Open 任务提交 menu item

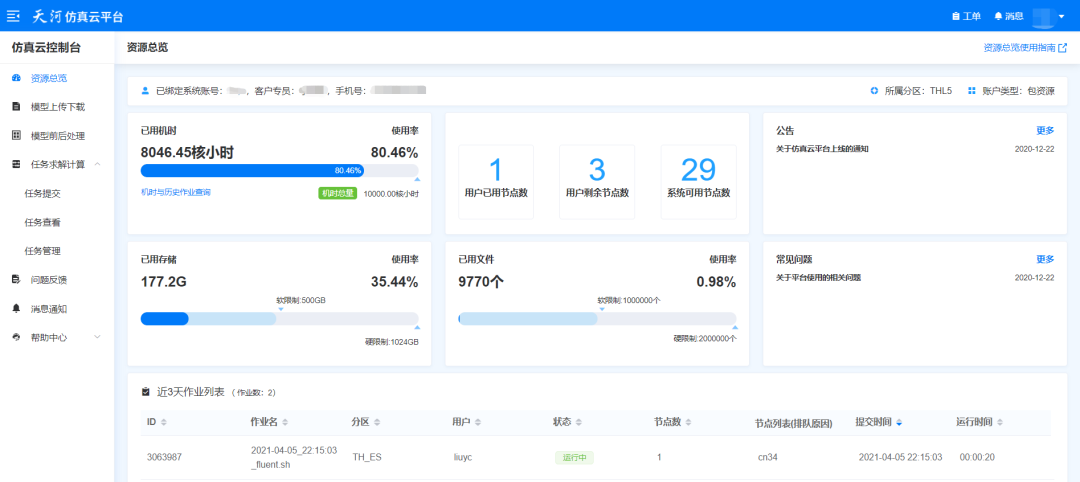(x=43, y=194)
